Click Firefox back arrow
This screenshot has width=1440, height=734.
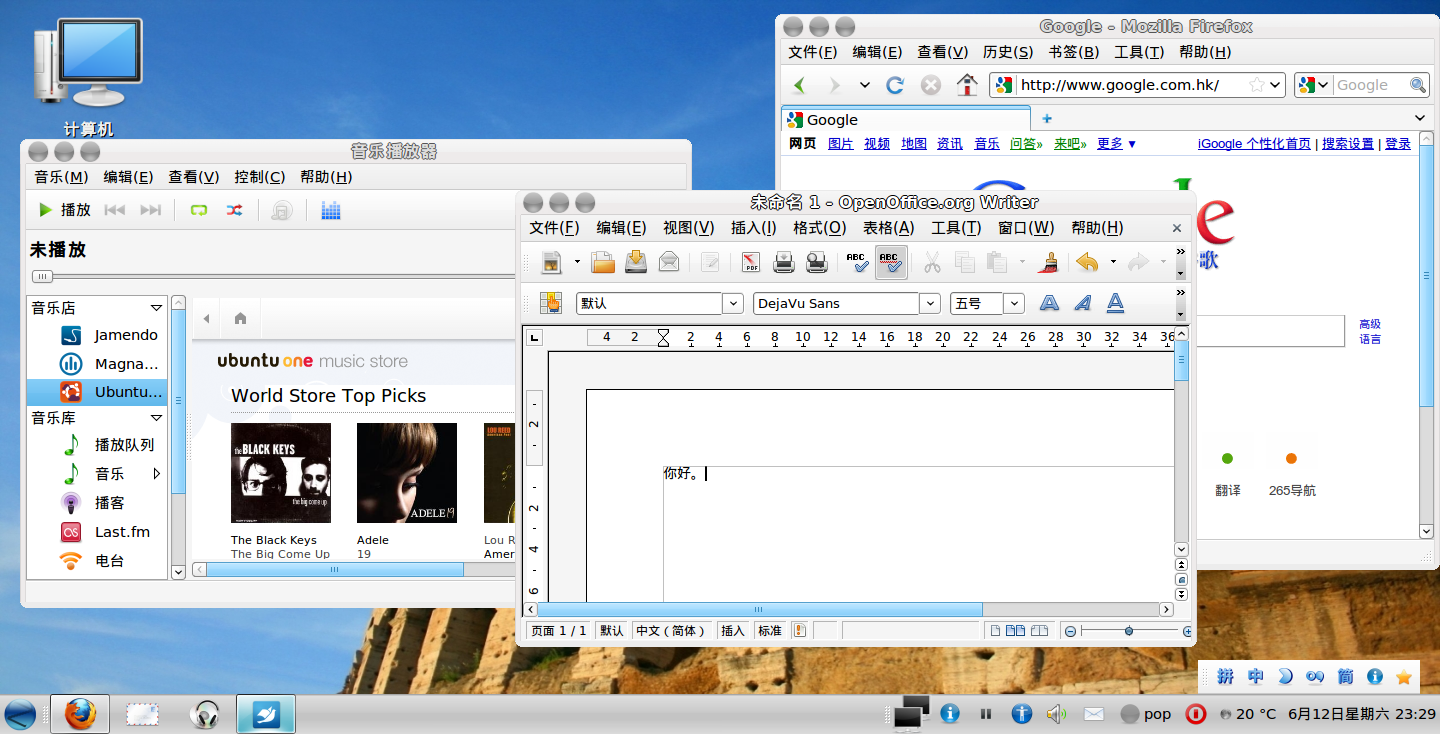click(799, 85)
